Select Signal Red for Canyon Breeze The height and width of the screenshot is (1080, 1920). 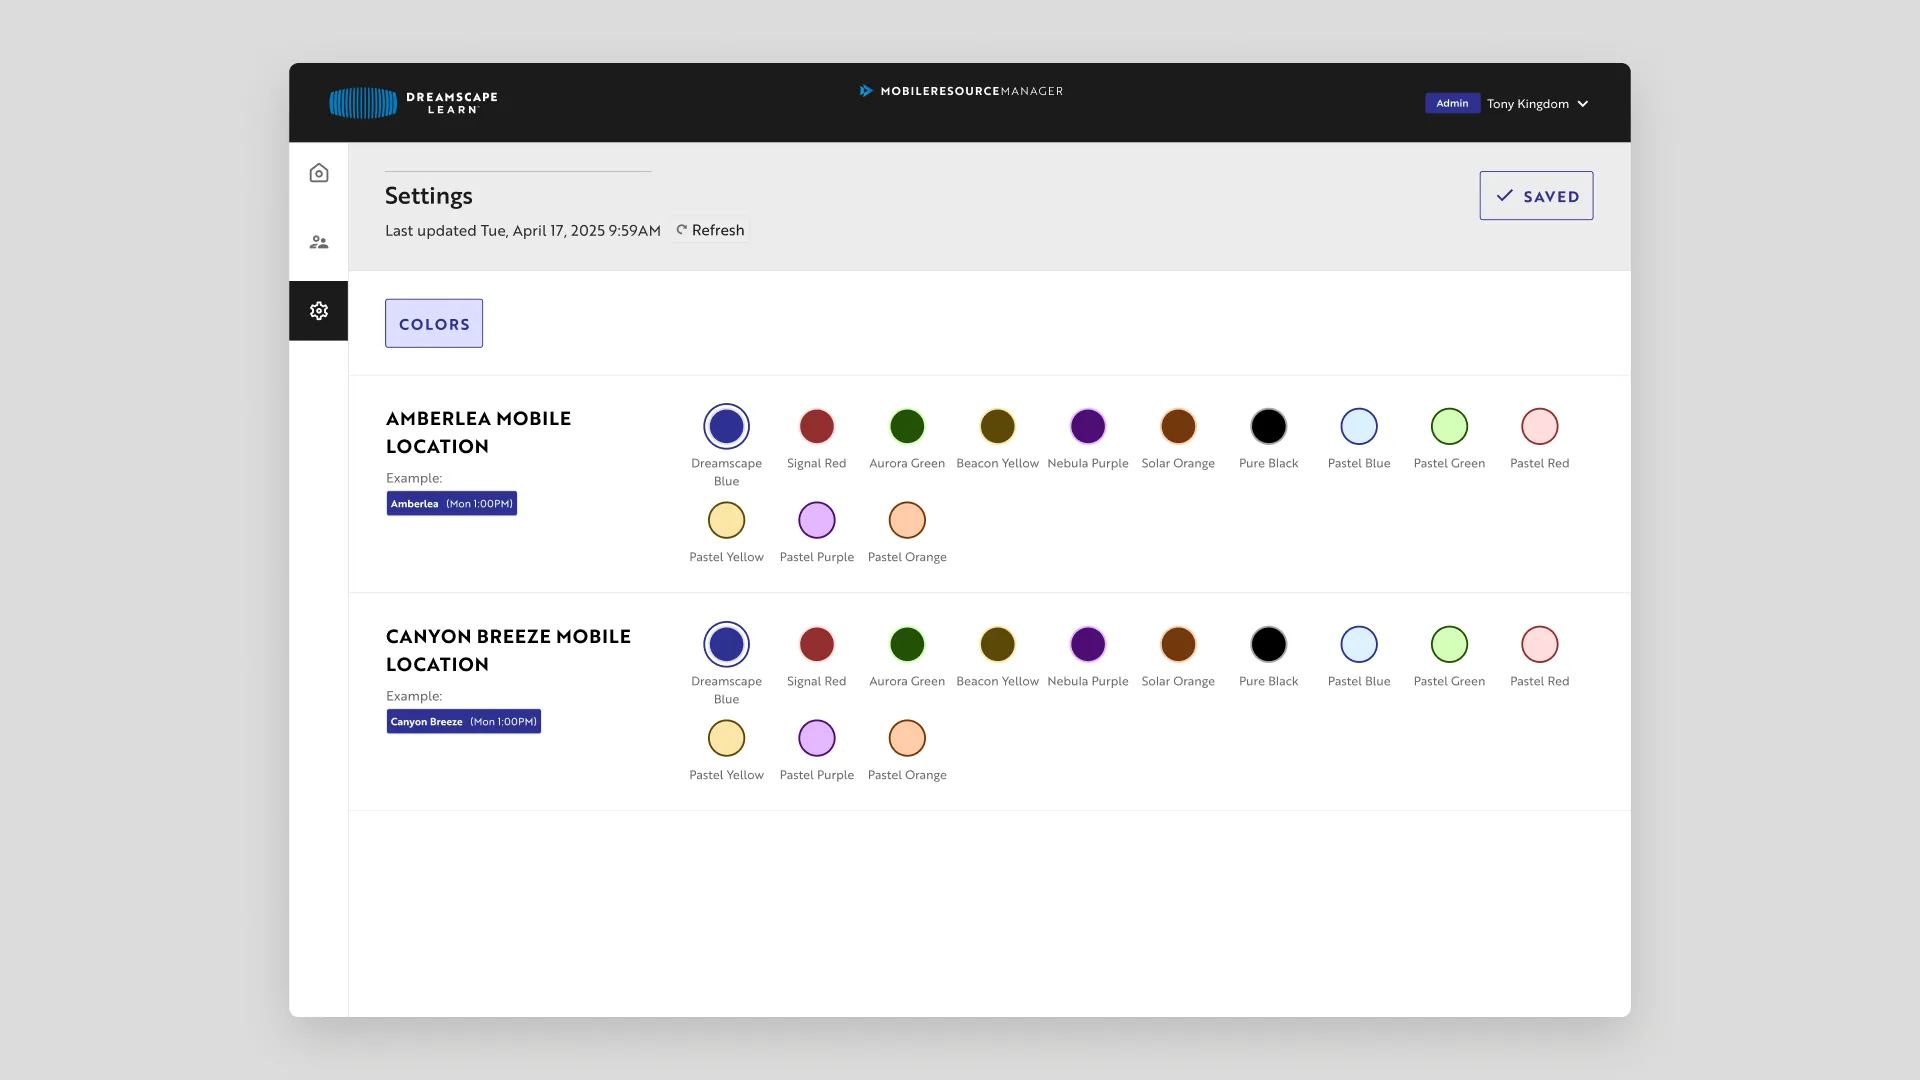(x=817, y=645)
